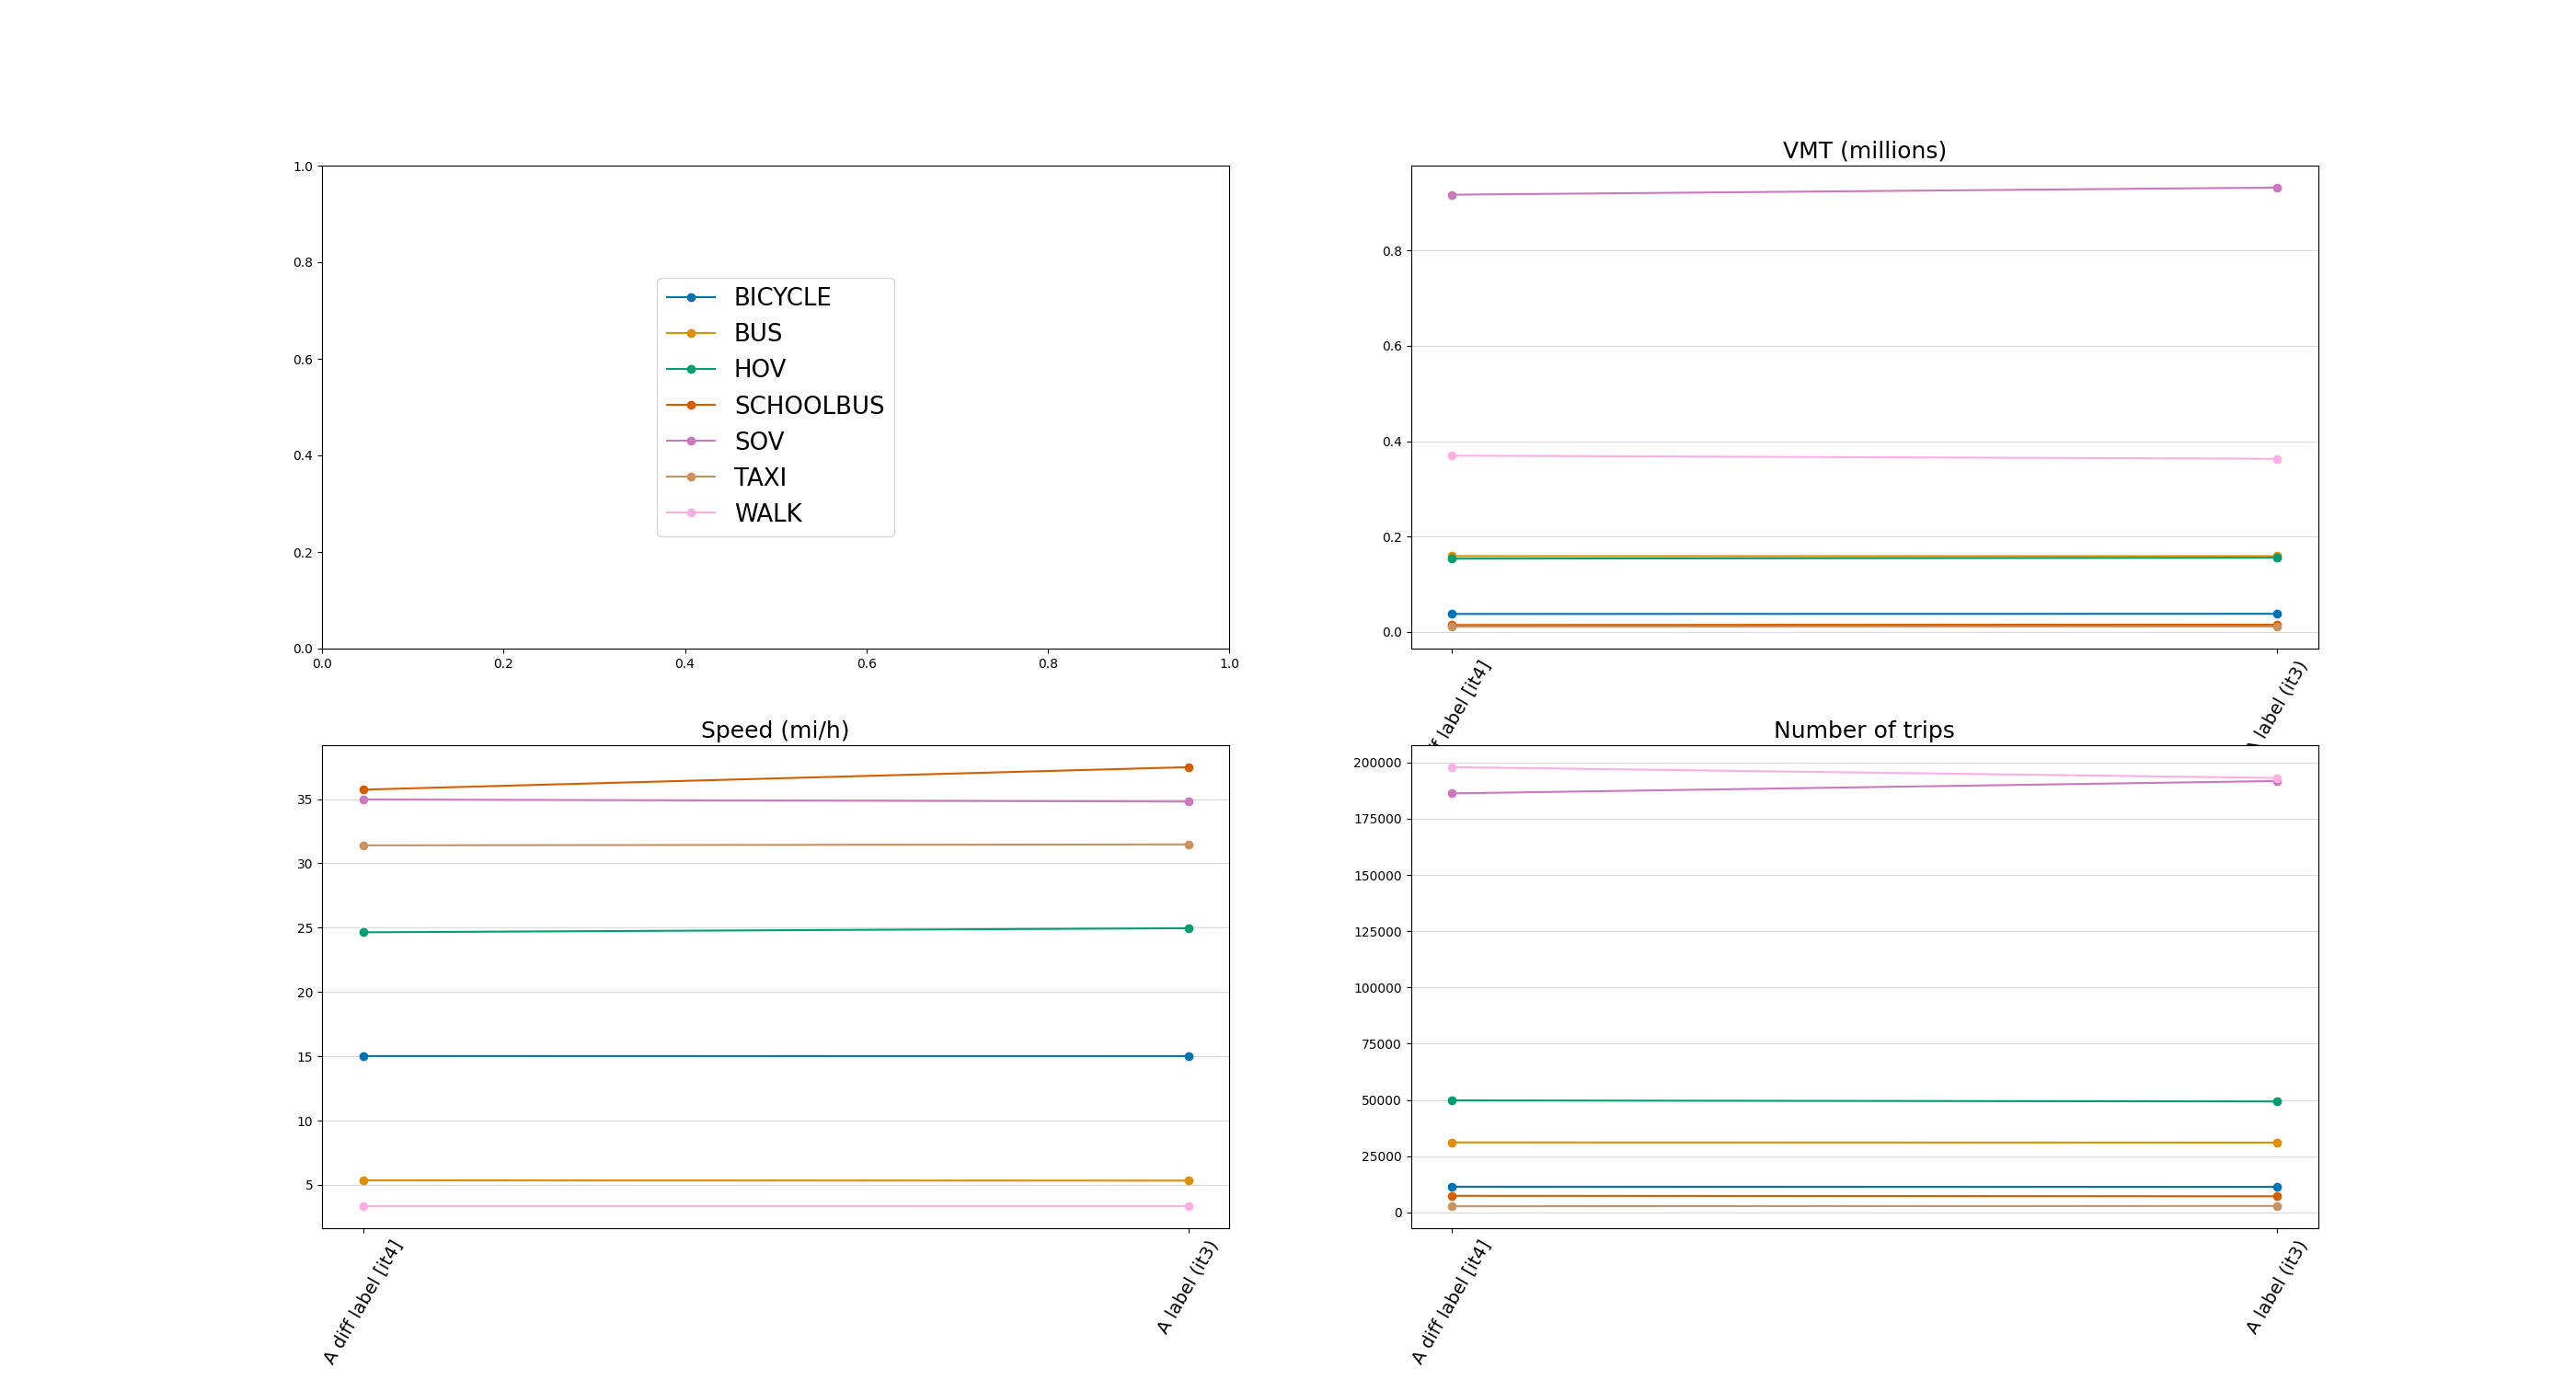2576x1380 pixels.
Task: Click the WALK right point in Speed chart
Action: pos(1189,1207)
